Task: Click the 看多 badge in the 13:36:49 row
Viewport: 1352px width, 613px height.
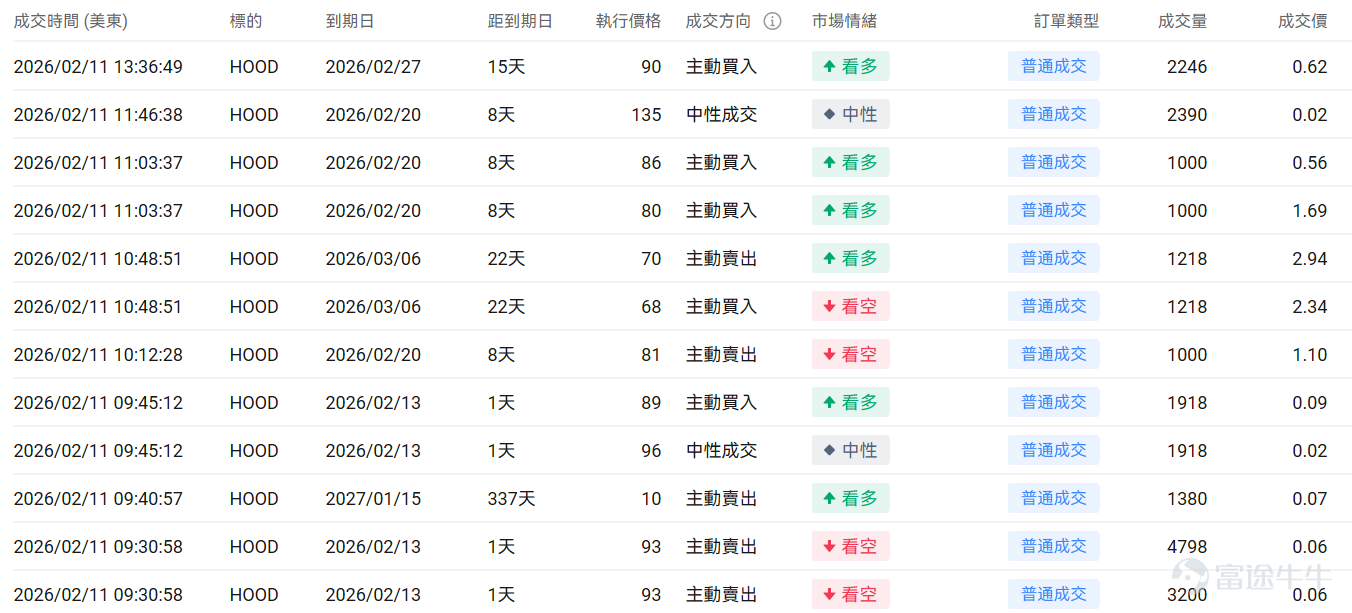Action: 850,67
